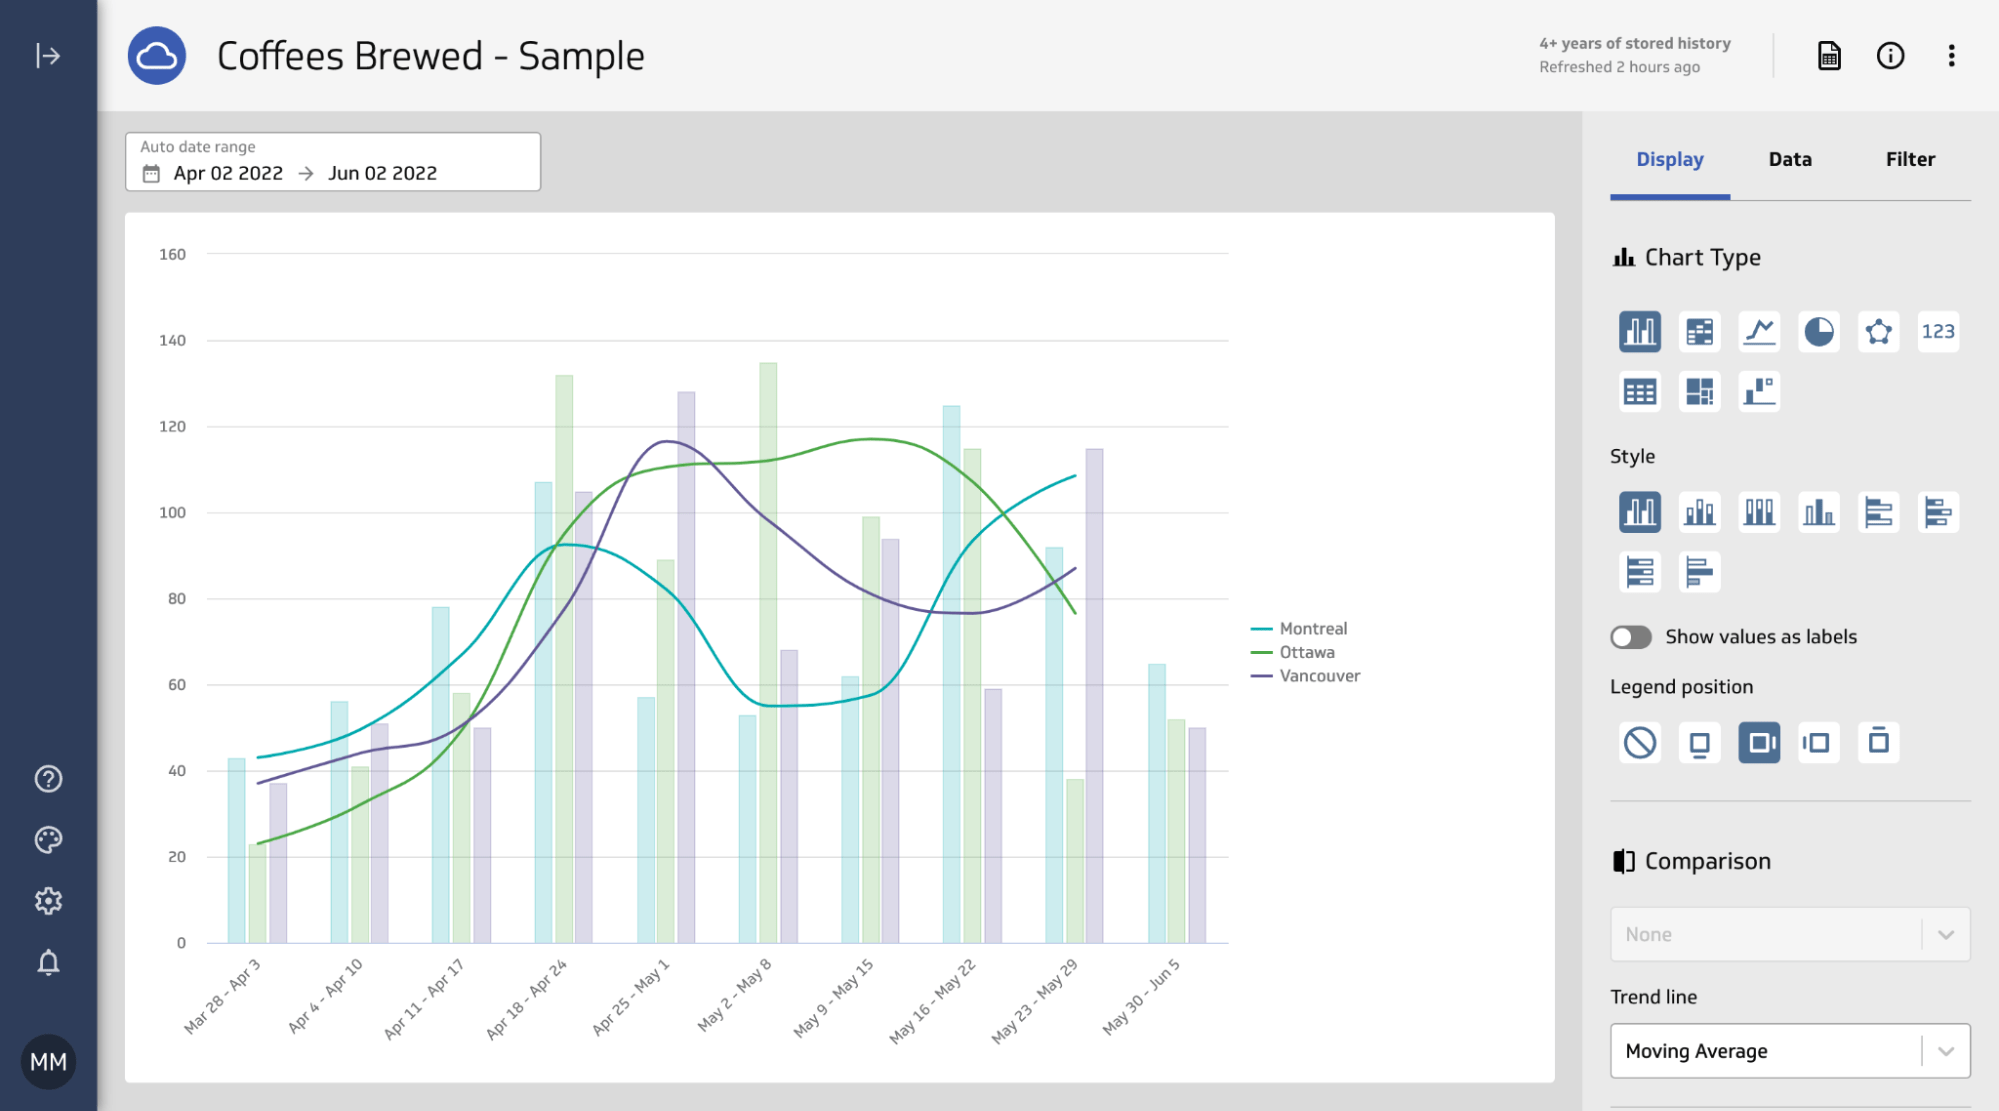Open the Comparison None dropdown
This screenshot has width=1999, height=1111.
tap(1789, 934)
